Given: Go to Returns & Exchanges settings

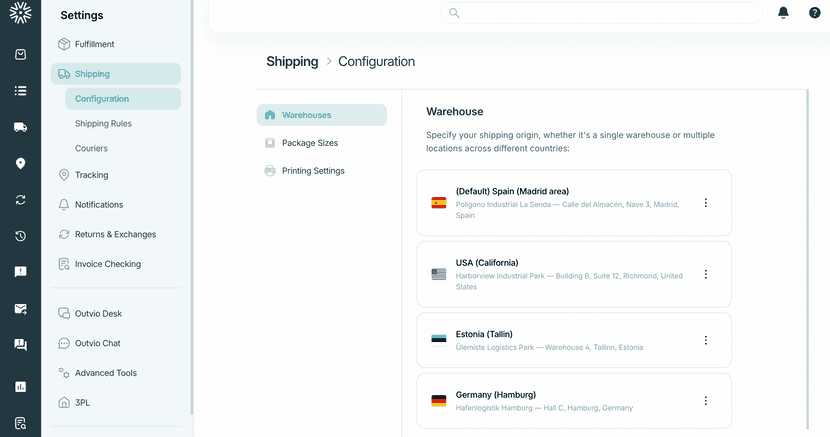Looking at the screenshot, I should click(115, 234).
